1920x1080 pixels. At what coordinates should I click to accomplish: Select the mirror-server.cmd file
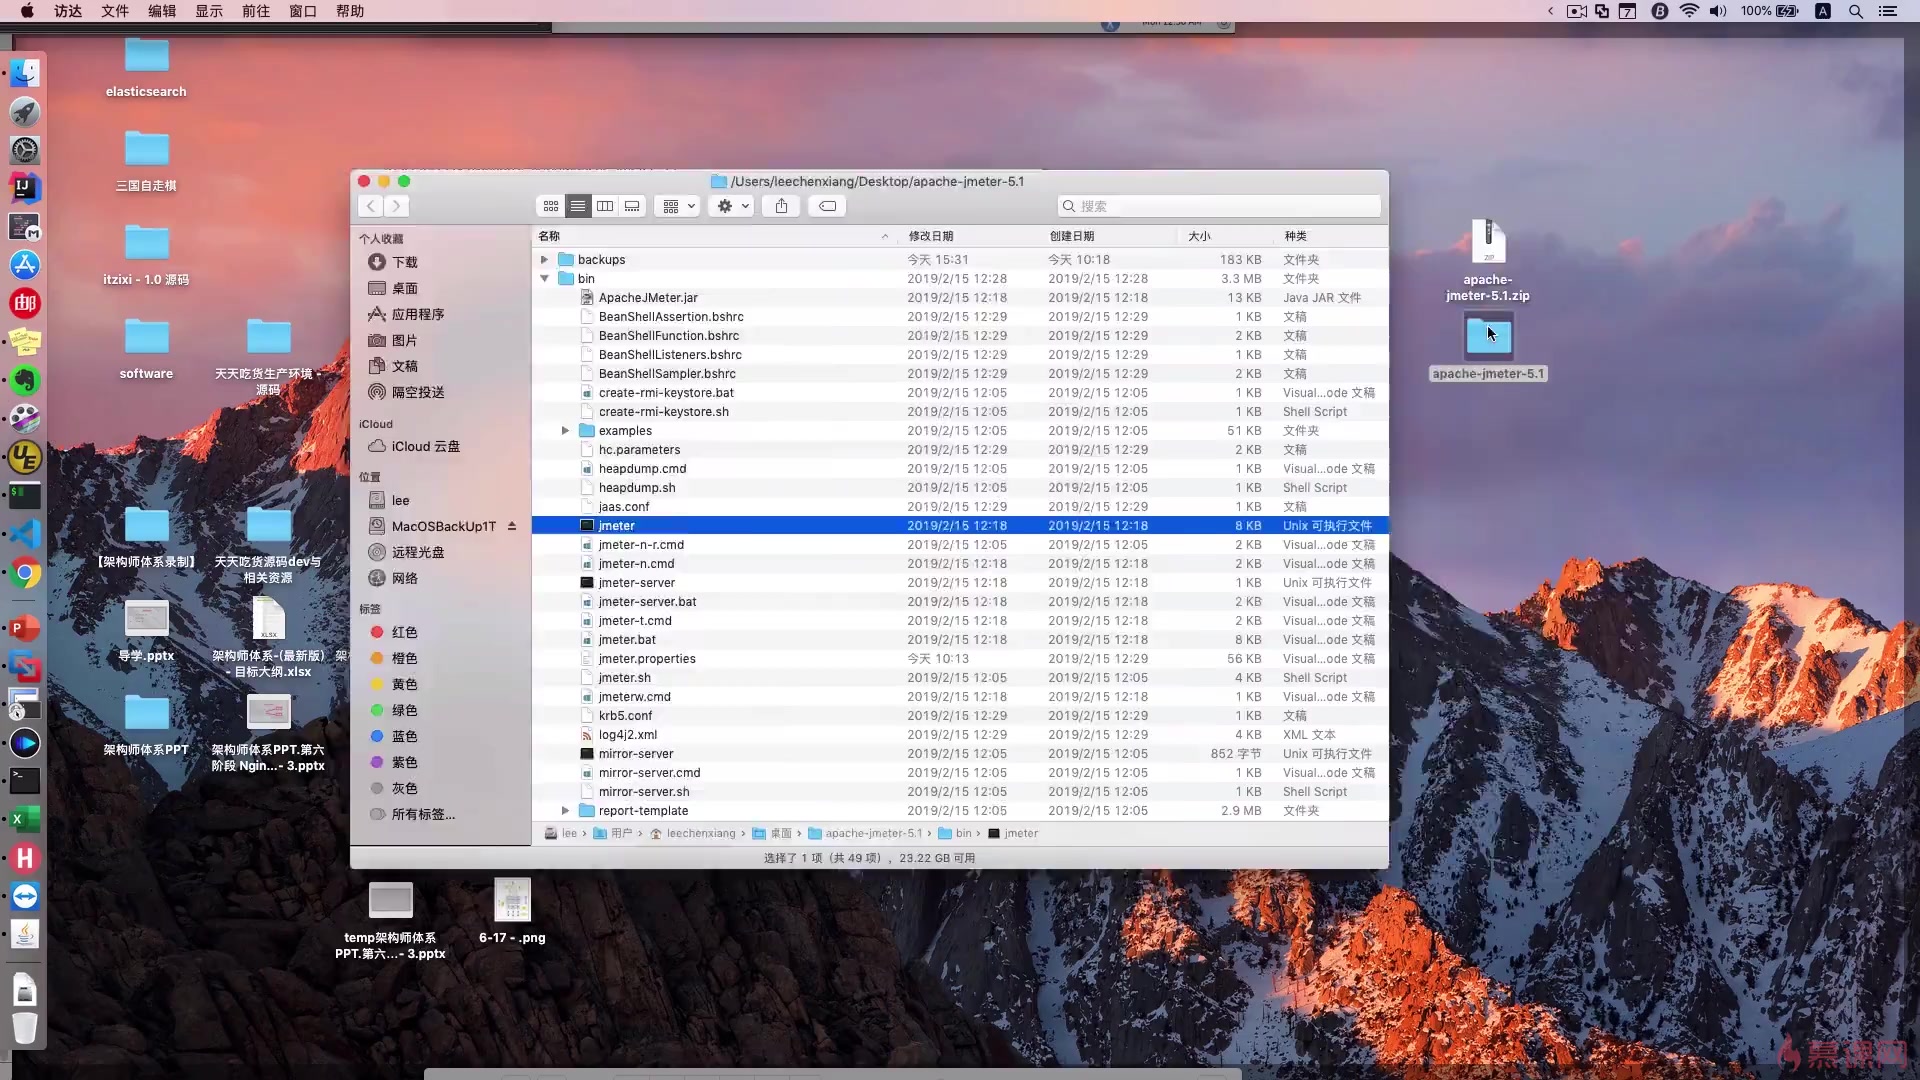[960, 773]
